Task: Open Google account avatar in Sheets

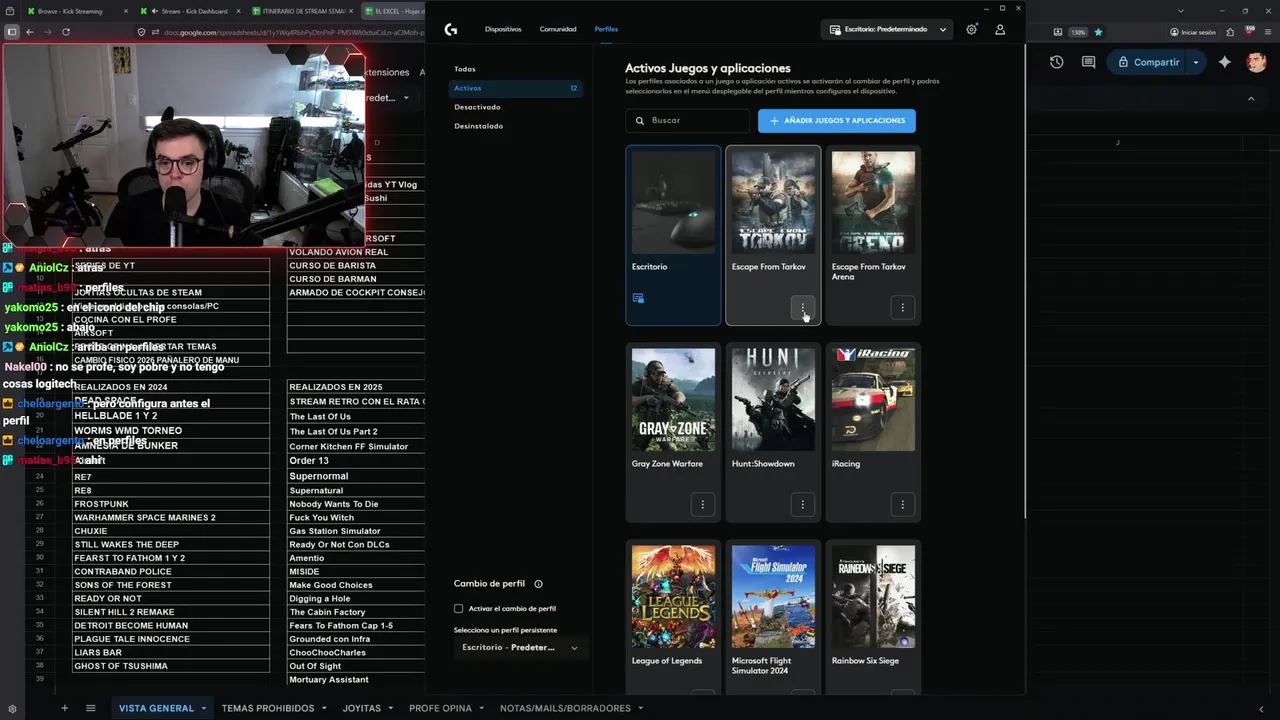Action: (x=1257, y=62)
